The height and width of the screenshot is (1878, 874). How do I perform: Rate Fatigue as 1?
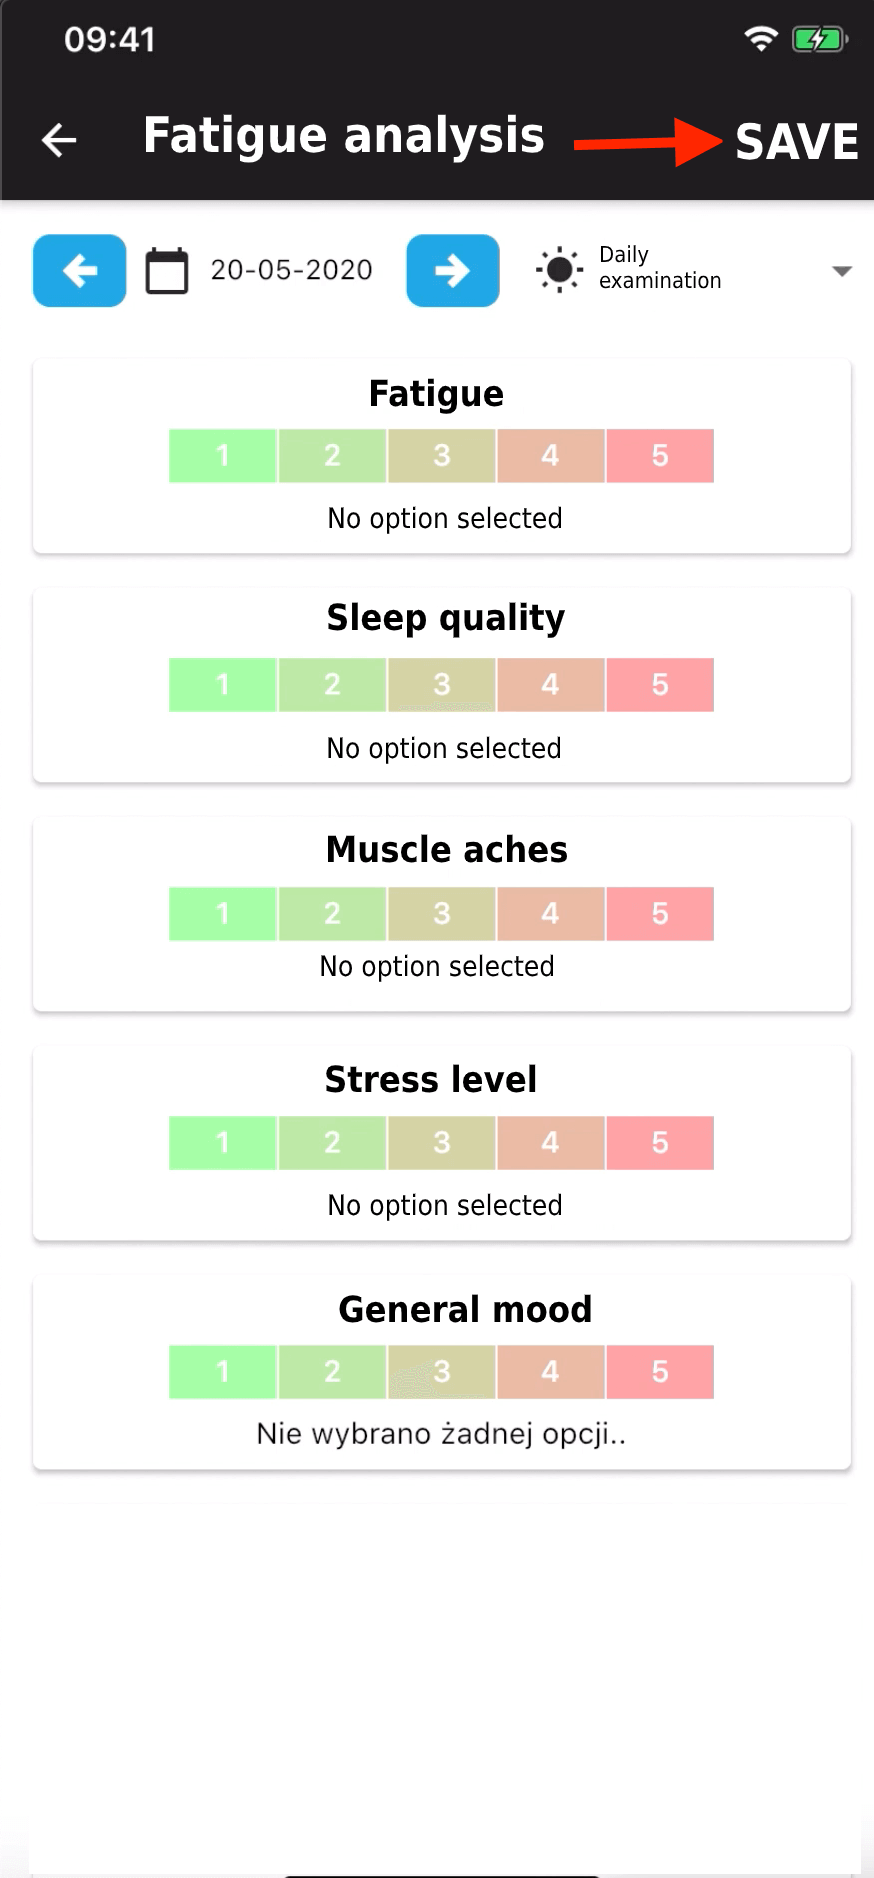pyautogui.click(x=223, y=456)
